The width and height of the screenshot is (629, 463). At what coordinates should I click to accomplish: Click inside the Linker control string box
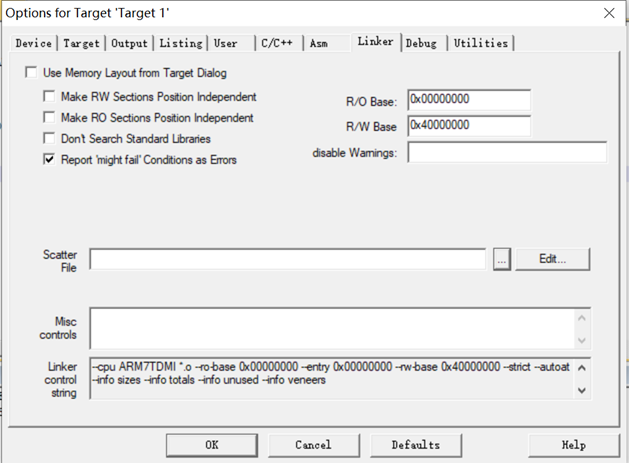coord(332,378)
